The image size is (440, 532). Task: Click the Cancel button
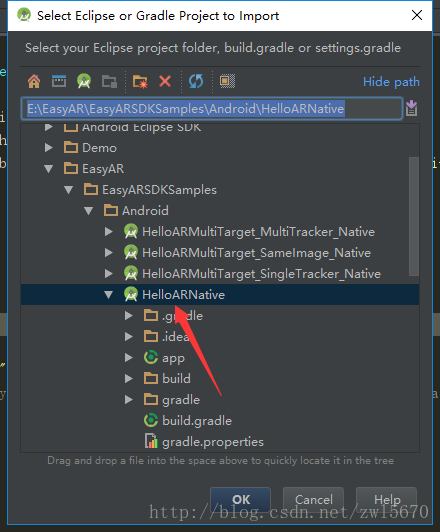313,499
